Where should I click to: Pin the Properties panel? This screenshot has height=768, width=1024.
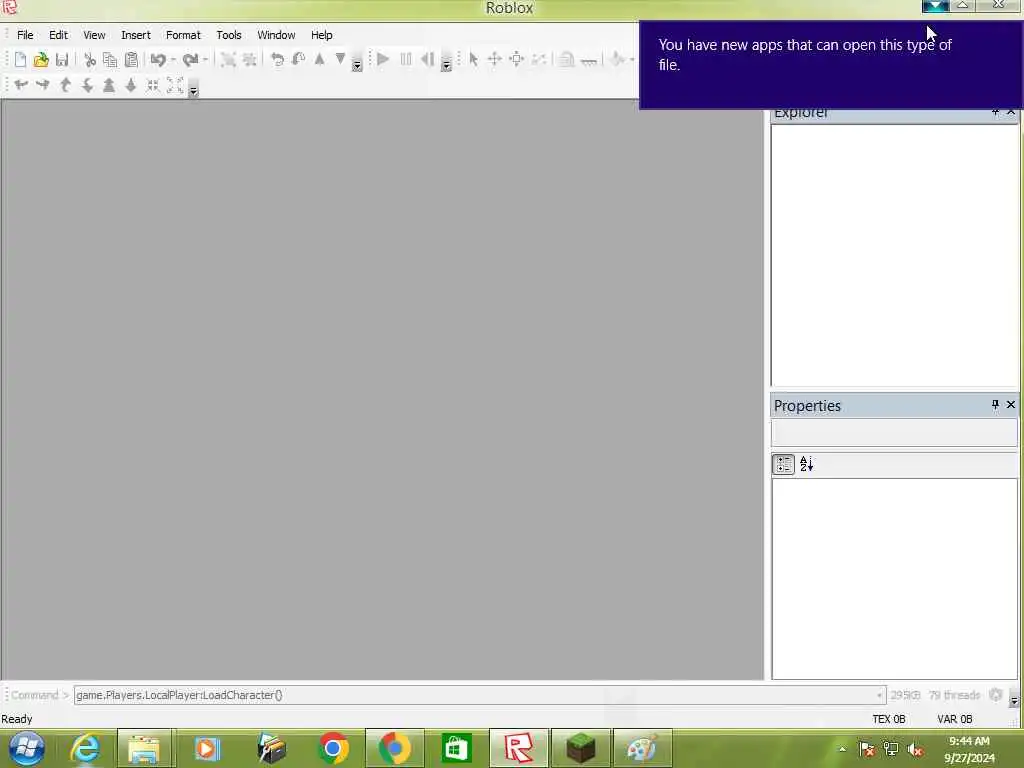[x=995, y=405]
